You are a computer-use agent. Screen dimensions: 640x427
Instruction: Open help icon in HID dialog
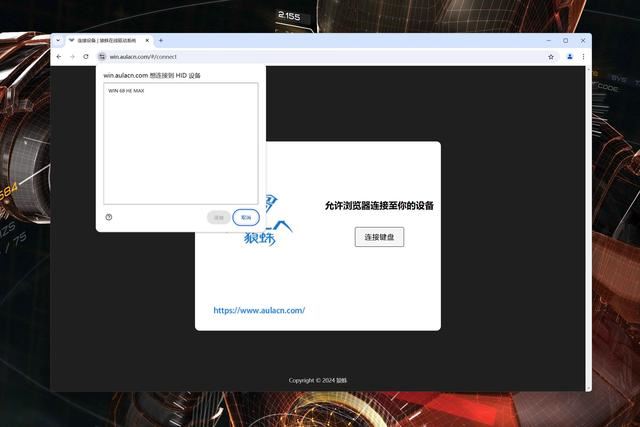pyautogui.click(x=109, y=217)
